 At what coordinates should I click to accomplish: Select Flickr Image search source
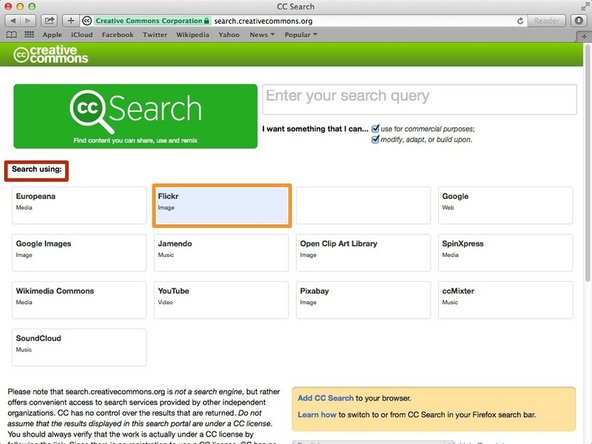[x=222, y=205]
